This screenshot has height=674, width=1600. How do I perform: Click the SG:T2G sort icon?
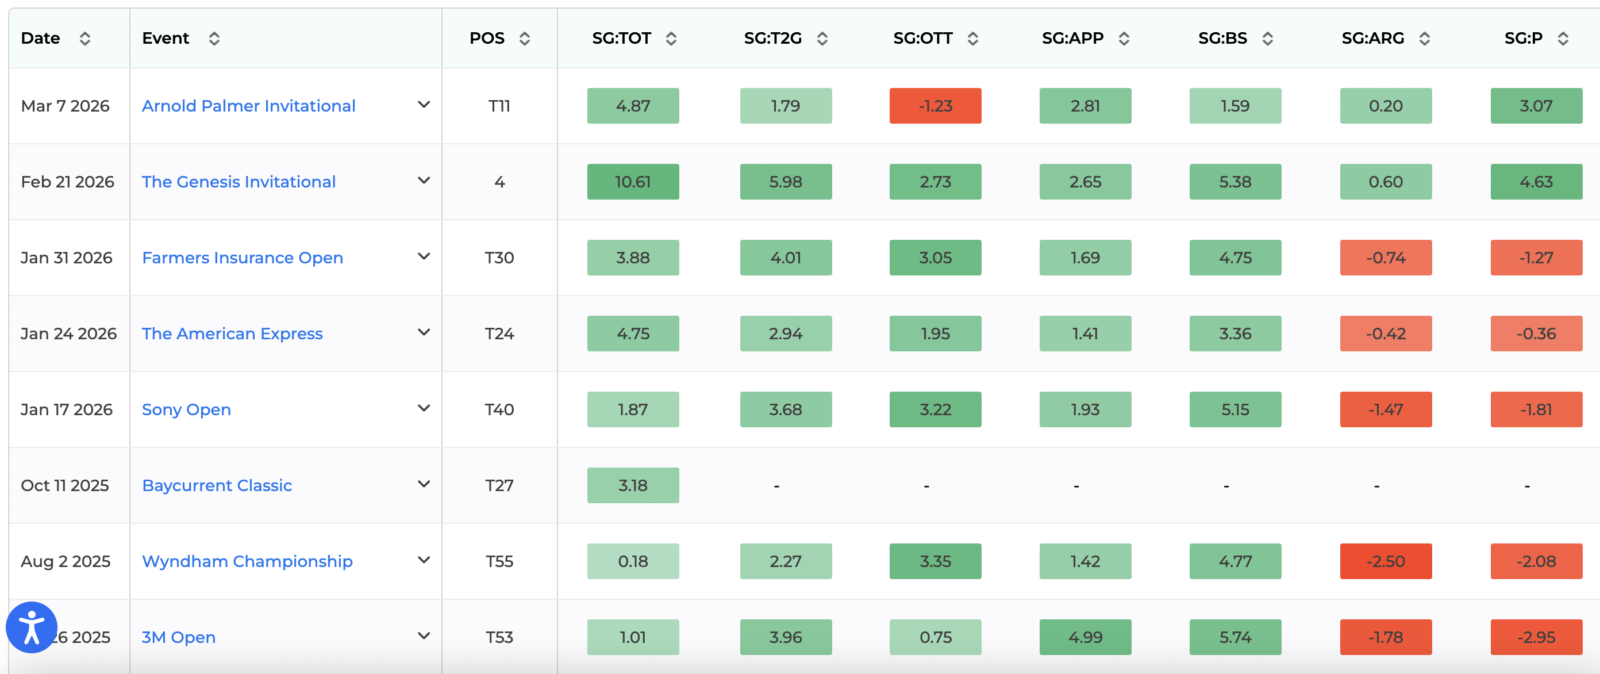tap(822, 39)
